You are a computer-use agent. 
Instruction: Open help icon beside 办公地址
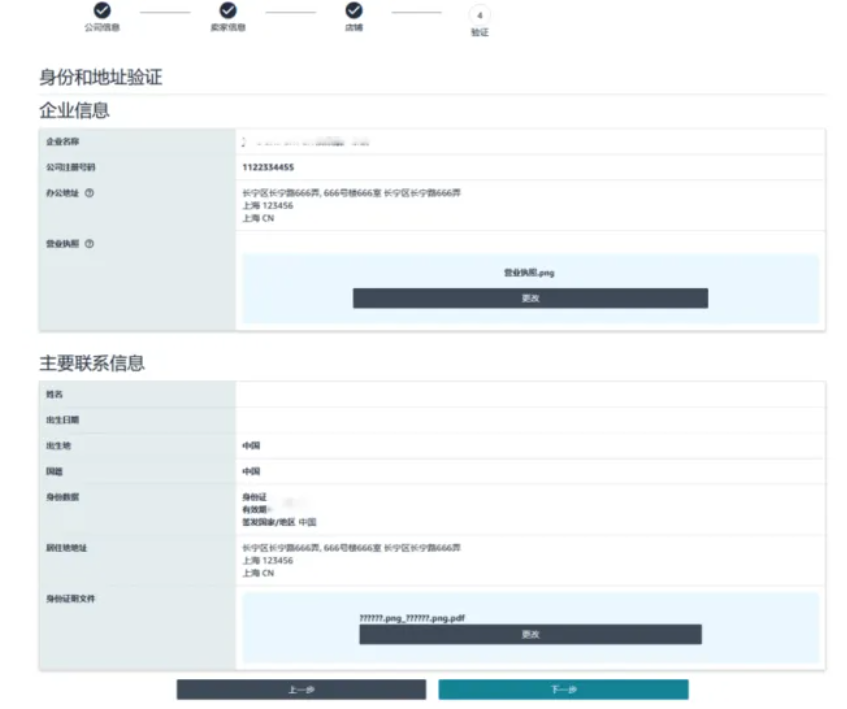89,192
